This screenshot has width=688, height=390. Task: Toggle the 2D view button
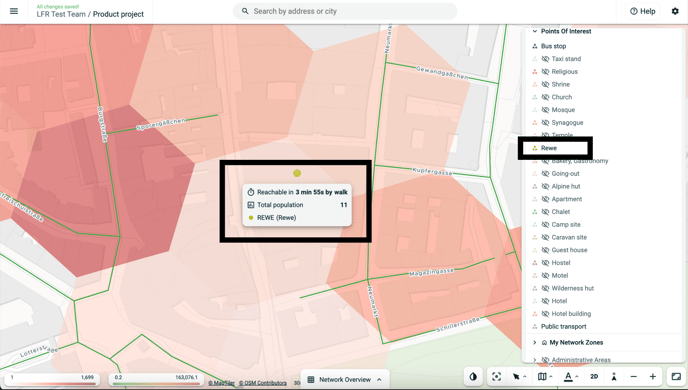point(594,377)
